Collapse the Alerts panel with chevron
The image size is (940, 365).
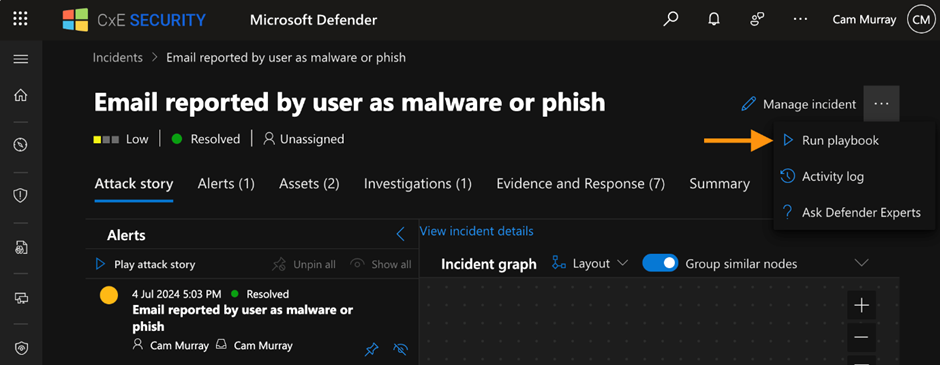[x=400, y=234]
